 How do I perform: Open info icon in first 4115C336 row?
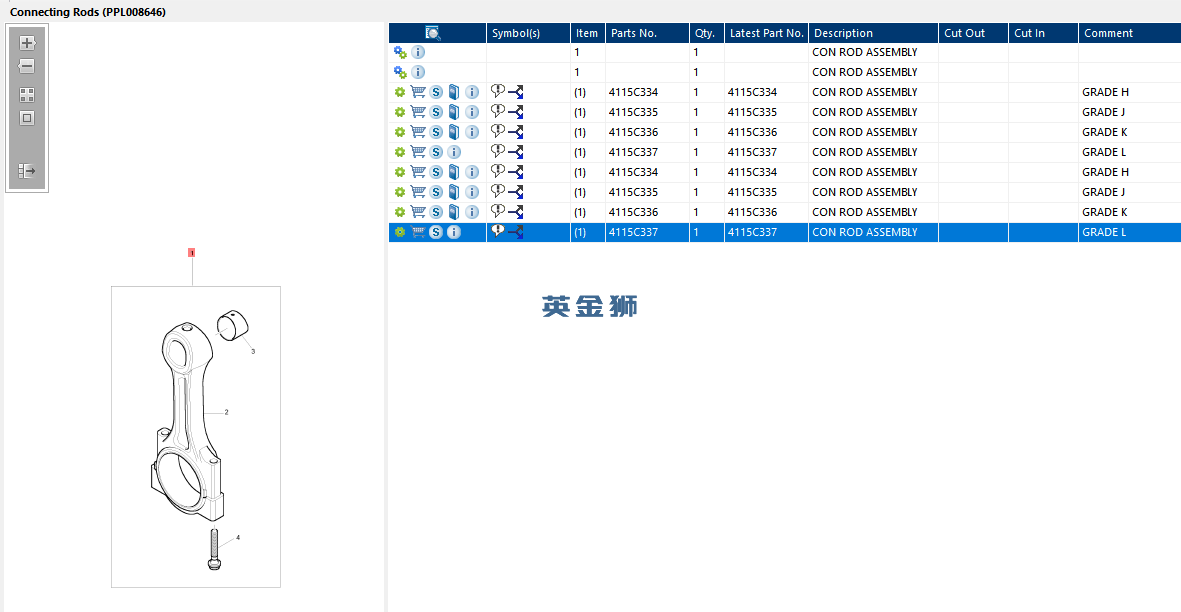pyautogui.click(x=472, y=132)
